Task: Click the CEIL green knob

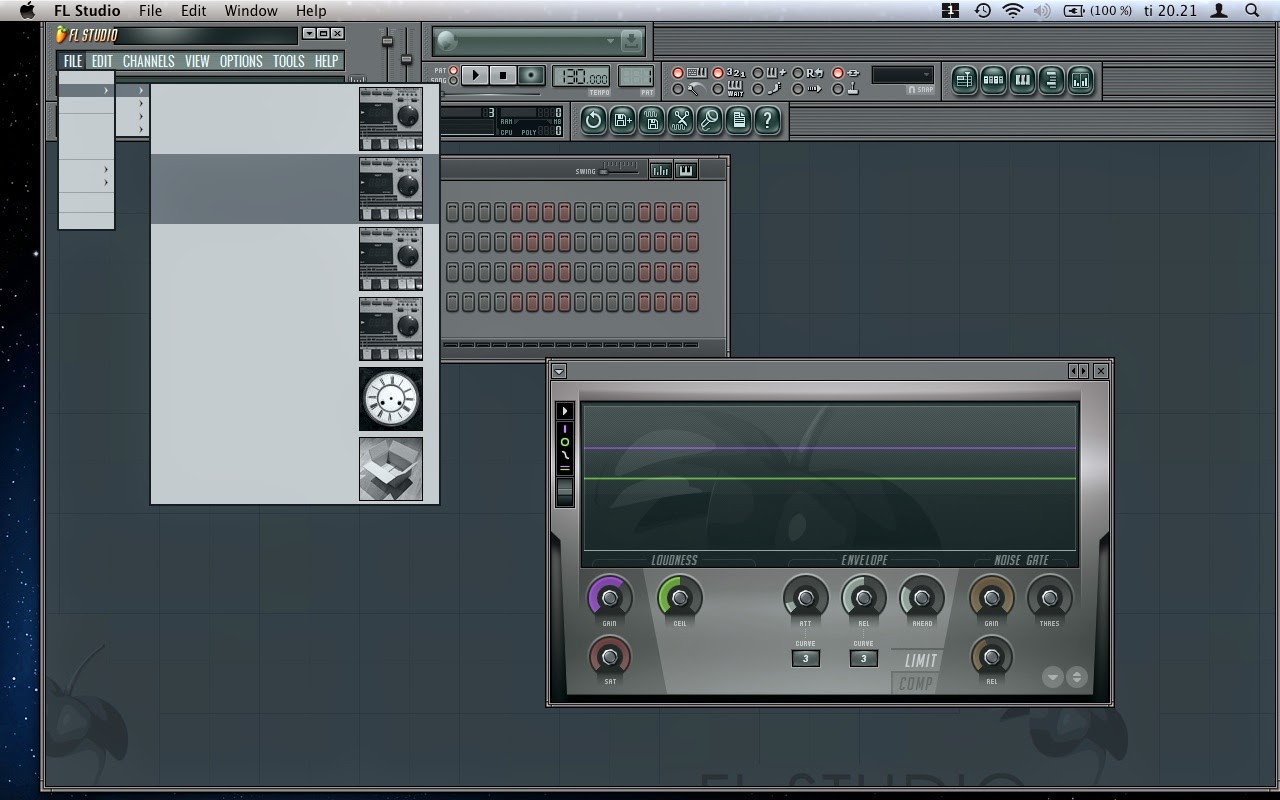Action: [x=680, y=598]
